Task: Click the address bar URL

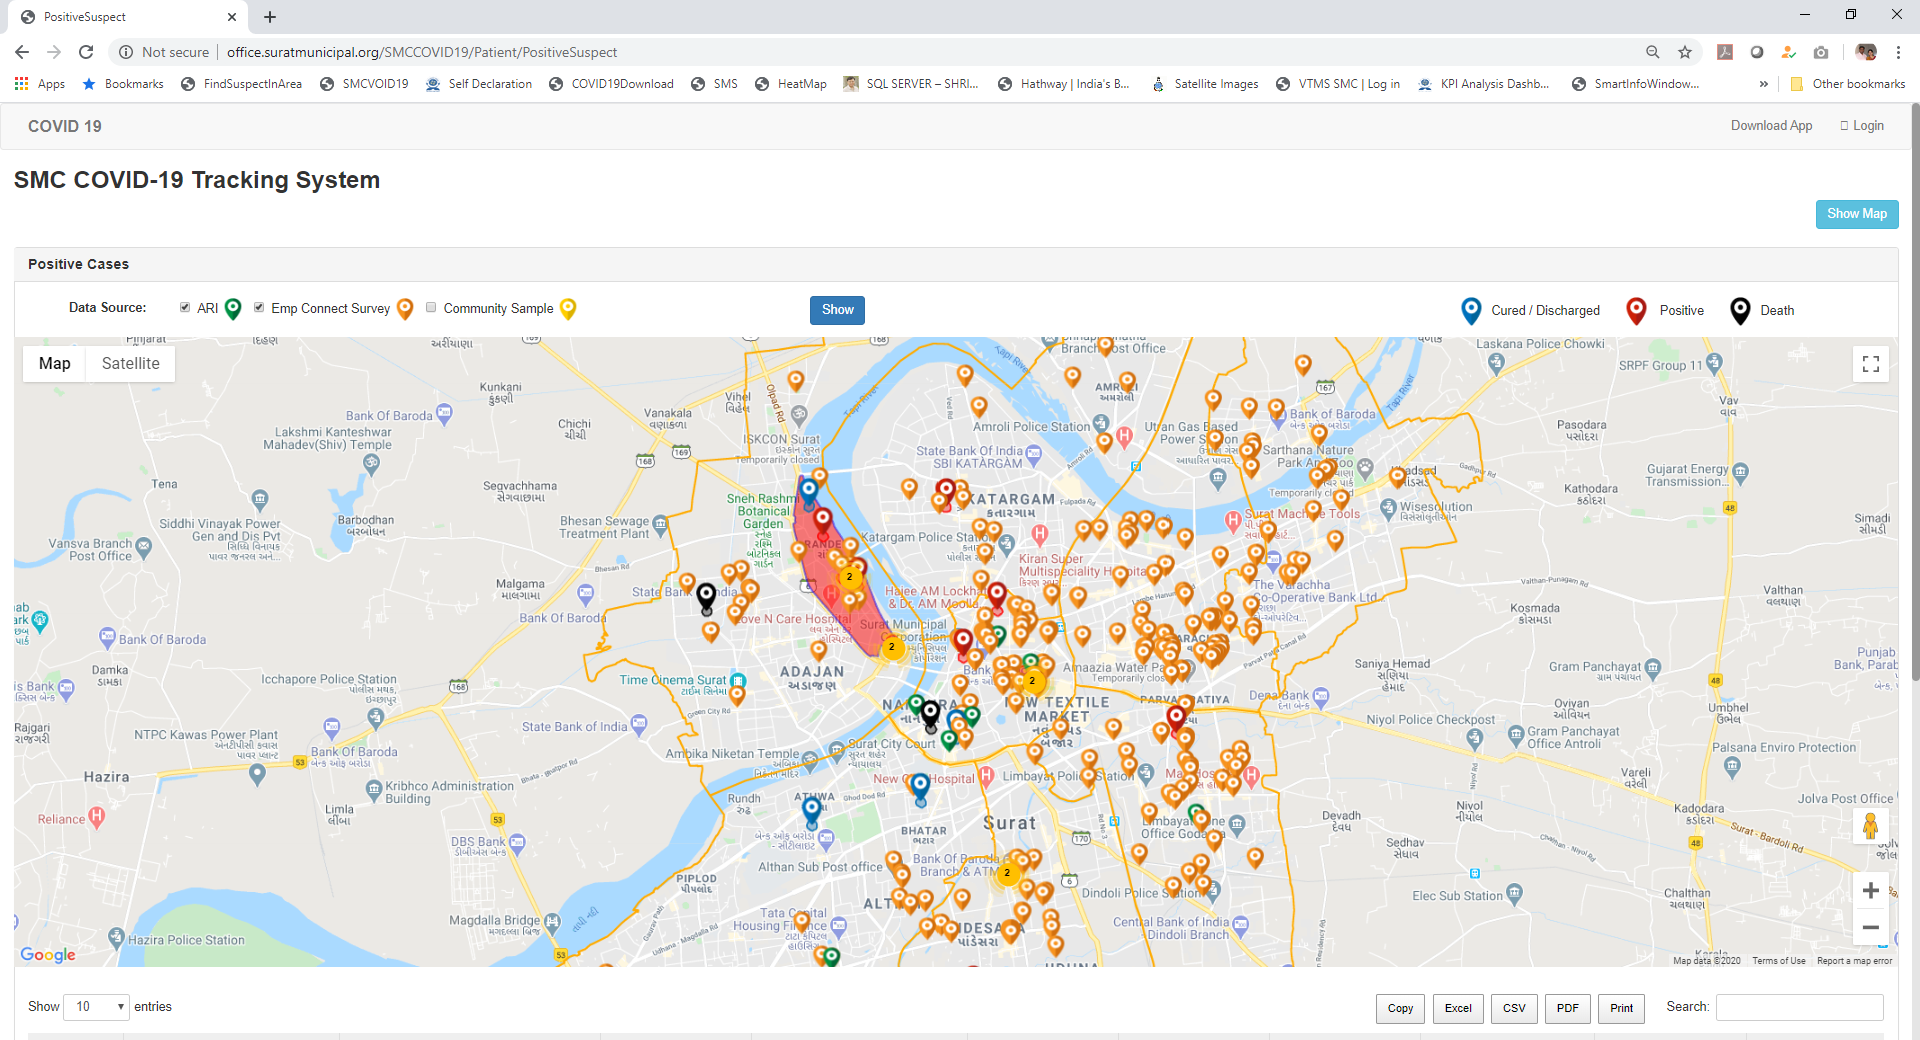Action: click(422, 52)
